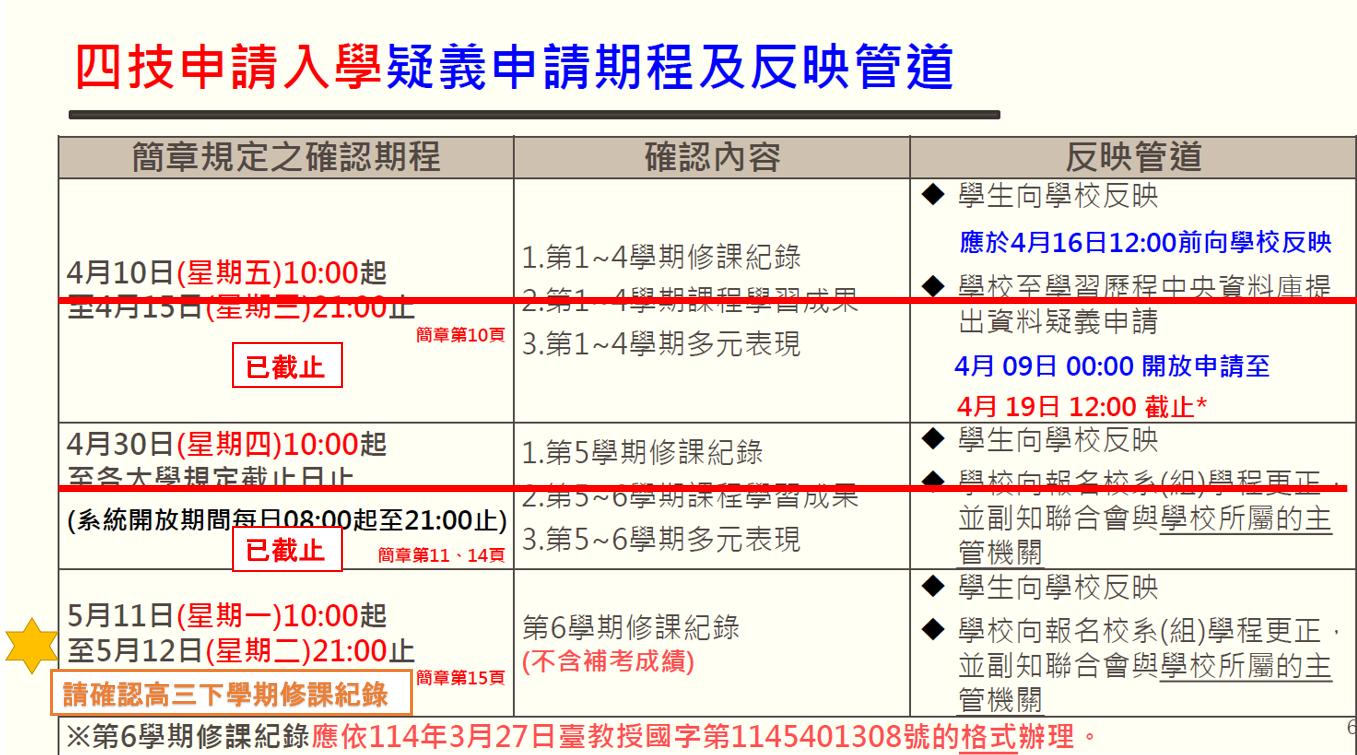
Task: Select the line 2.第5~6學期課程學習成果
Action: pyautogui.click(x=690, y=495)
